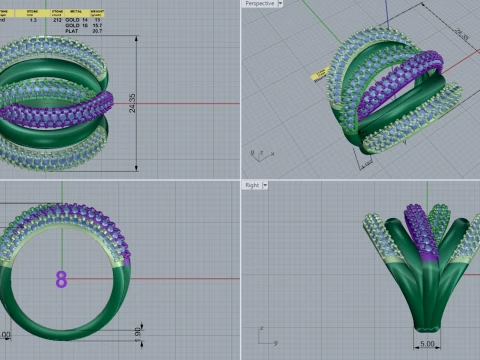480x360 pixels.
Task: Click the Perspective viewport title label
Action: click(260, 4)
